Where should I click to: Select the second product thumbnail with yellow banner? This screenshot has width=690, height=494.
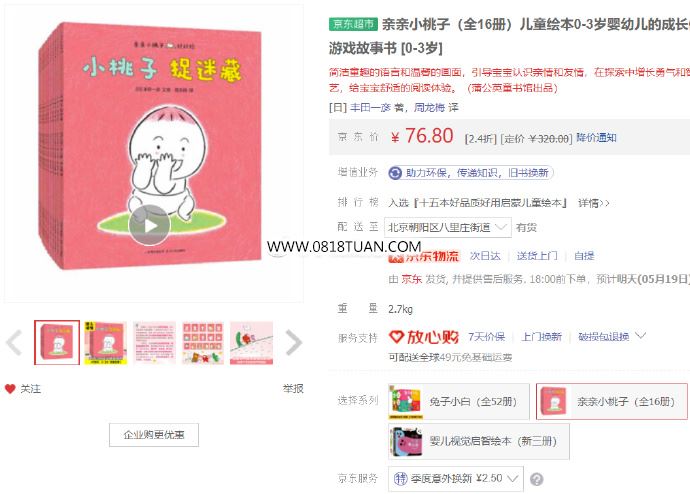[x=106, y=343]
